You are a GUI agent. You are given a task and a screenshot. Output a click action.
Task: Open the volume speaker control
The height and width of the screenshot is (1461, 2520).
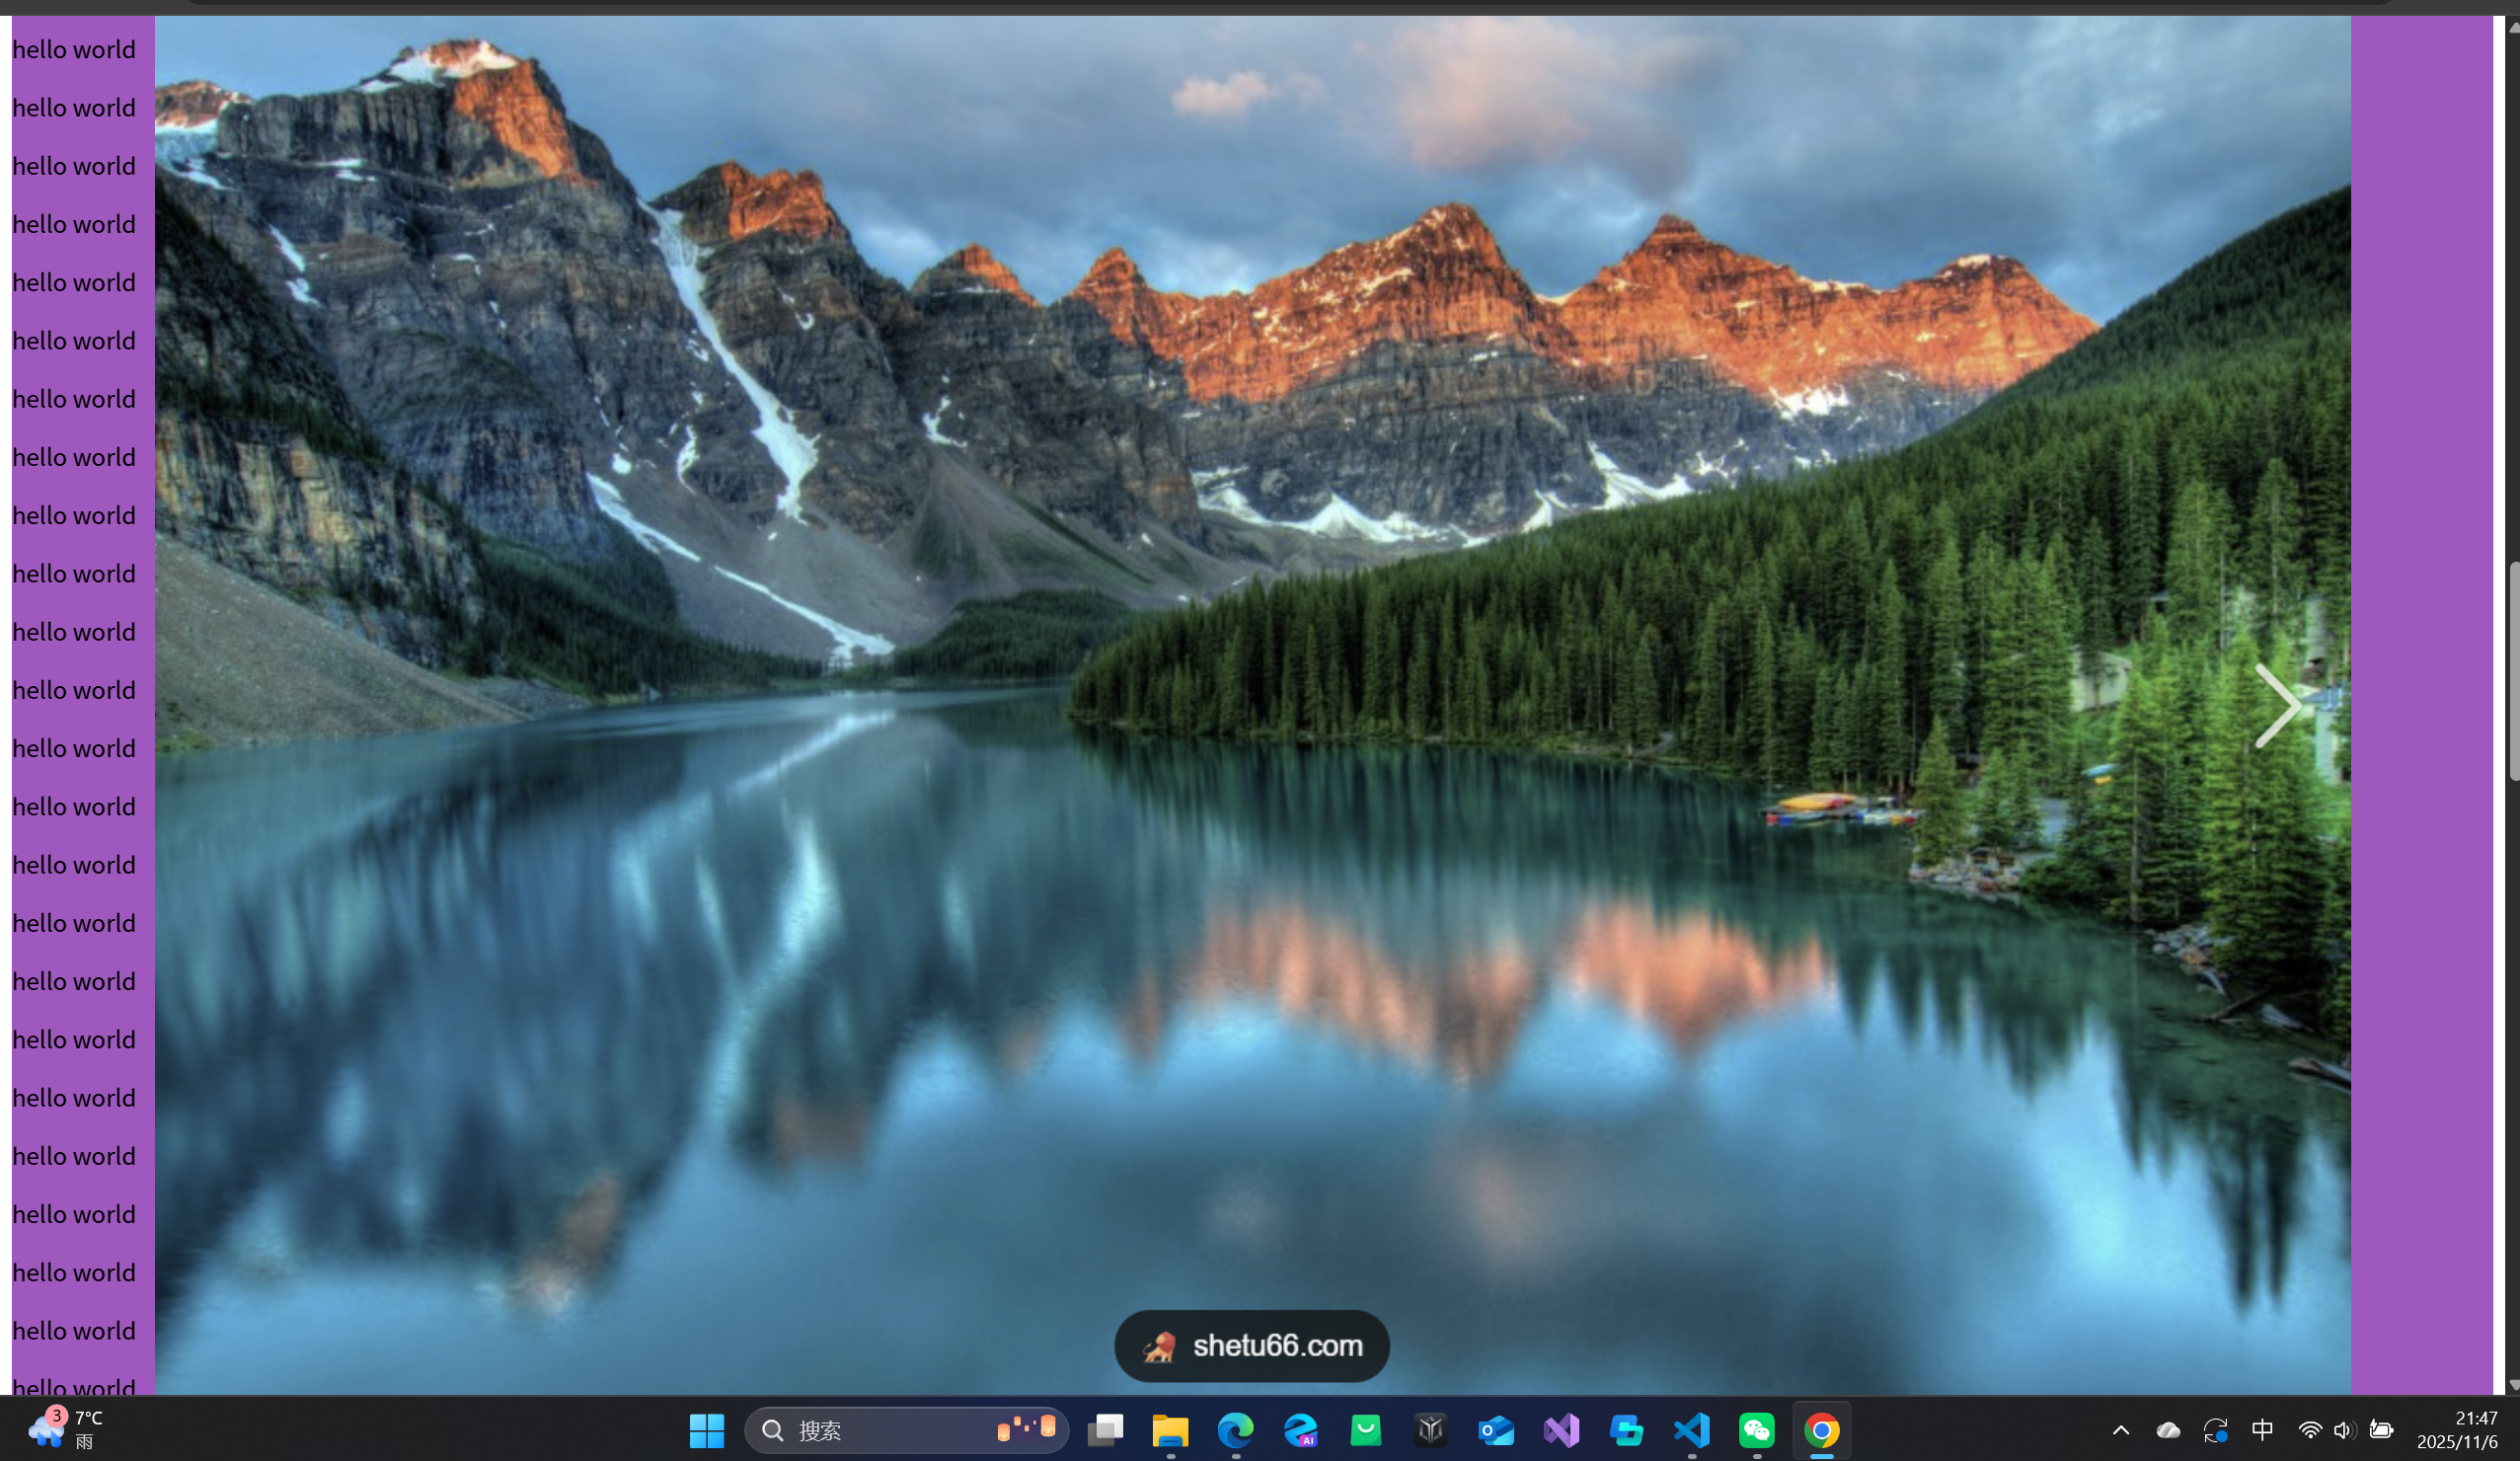[2343, 1430]
